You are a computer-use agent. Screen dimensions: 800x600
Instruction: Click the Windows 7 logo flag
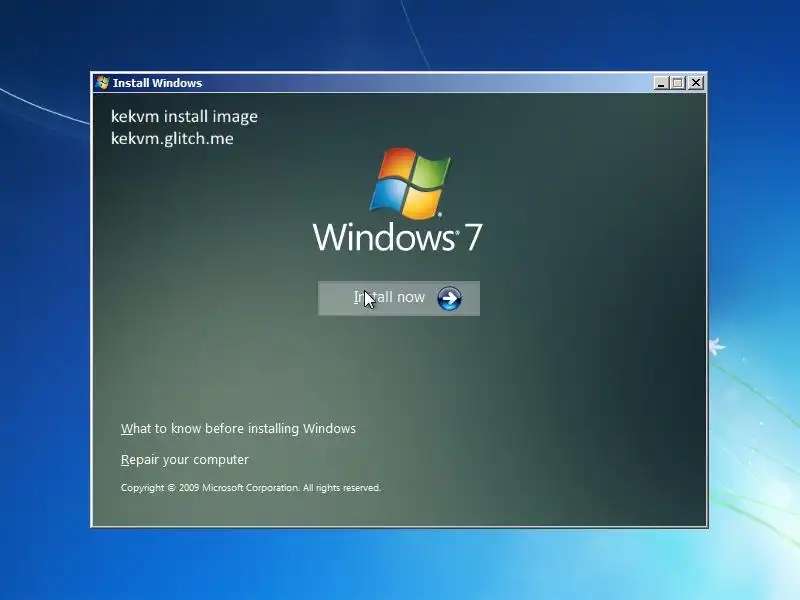pos(410,183)
